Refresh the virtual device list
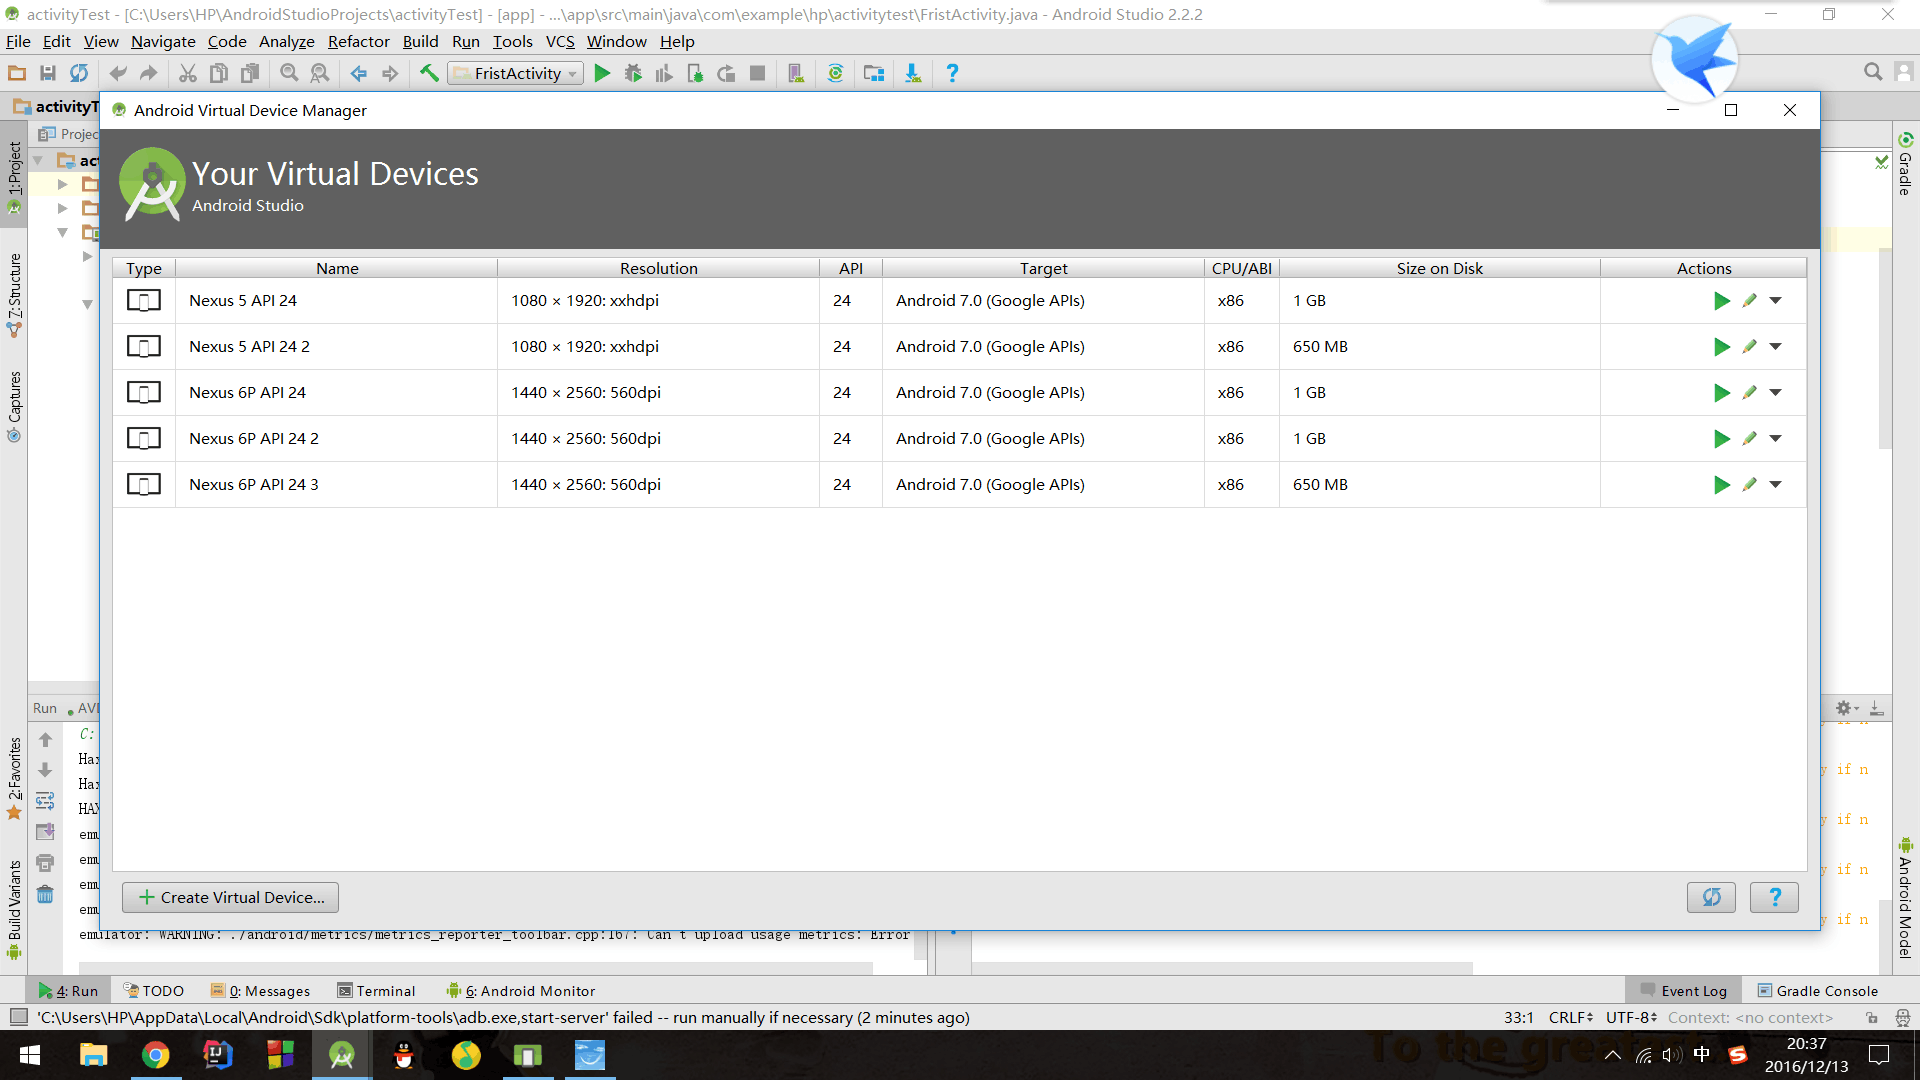The height and width of the screenshot is (1080, 1920). pyautogui.click(x=1711, y=898)
